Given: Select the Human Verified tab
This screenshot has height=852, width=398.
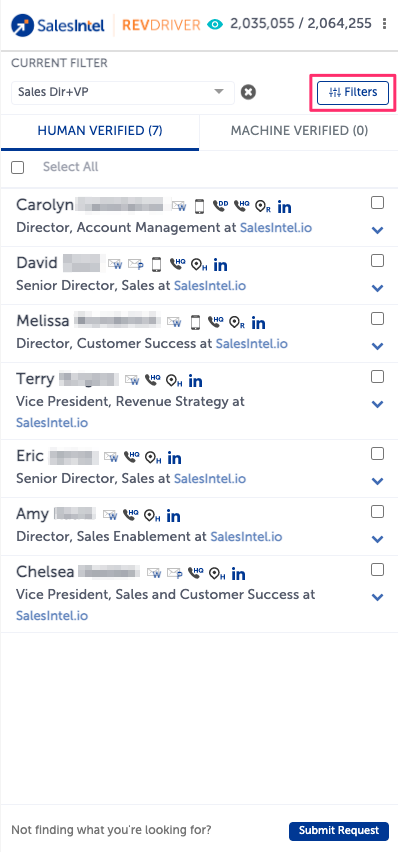Looking at the screenshot, I should pos(100,131).
